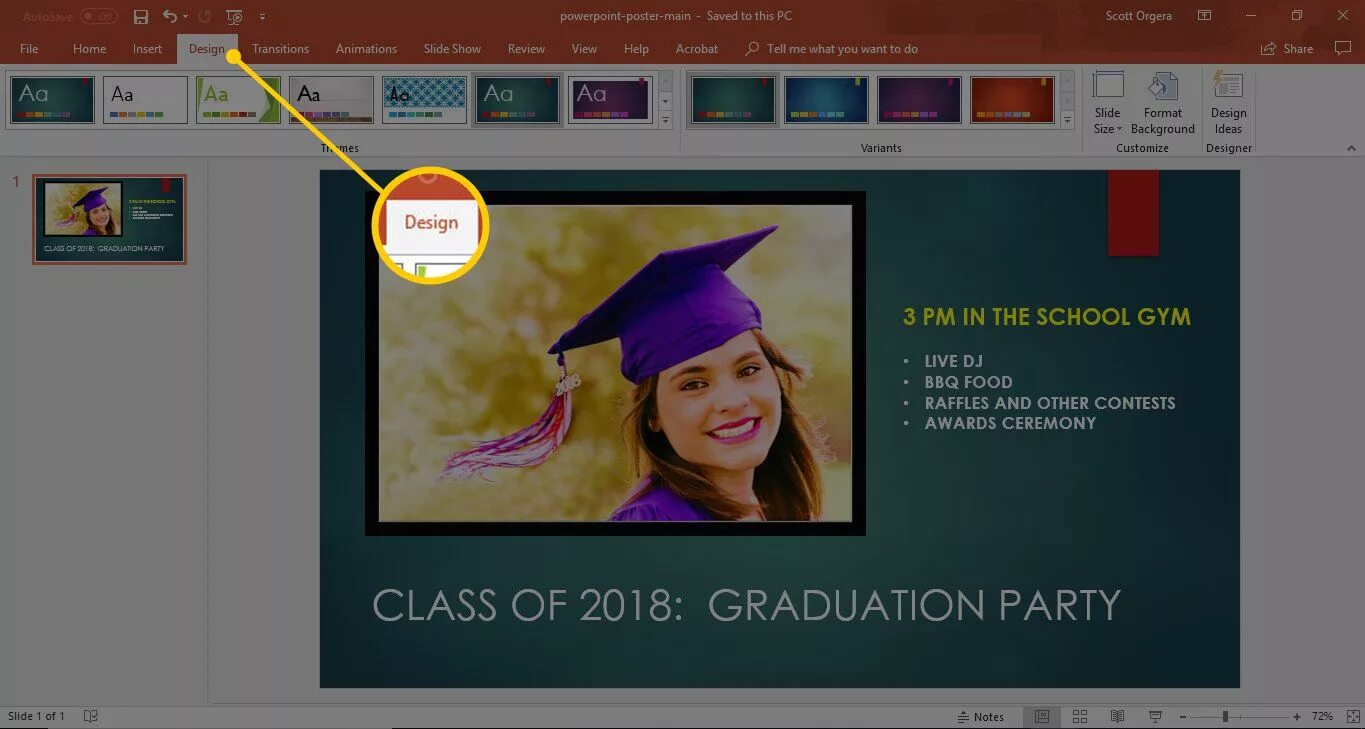Apply the blue patterned theme
This screenshot has height=729, width=1365.
pyautogui.click(x=424, y=100)
